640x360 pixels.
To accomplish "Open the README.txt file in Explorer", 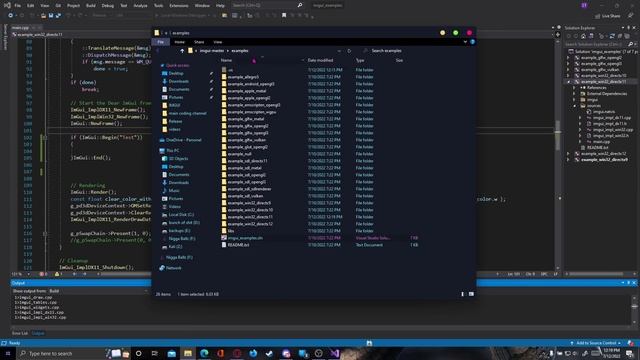I will click(238, 245).
